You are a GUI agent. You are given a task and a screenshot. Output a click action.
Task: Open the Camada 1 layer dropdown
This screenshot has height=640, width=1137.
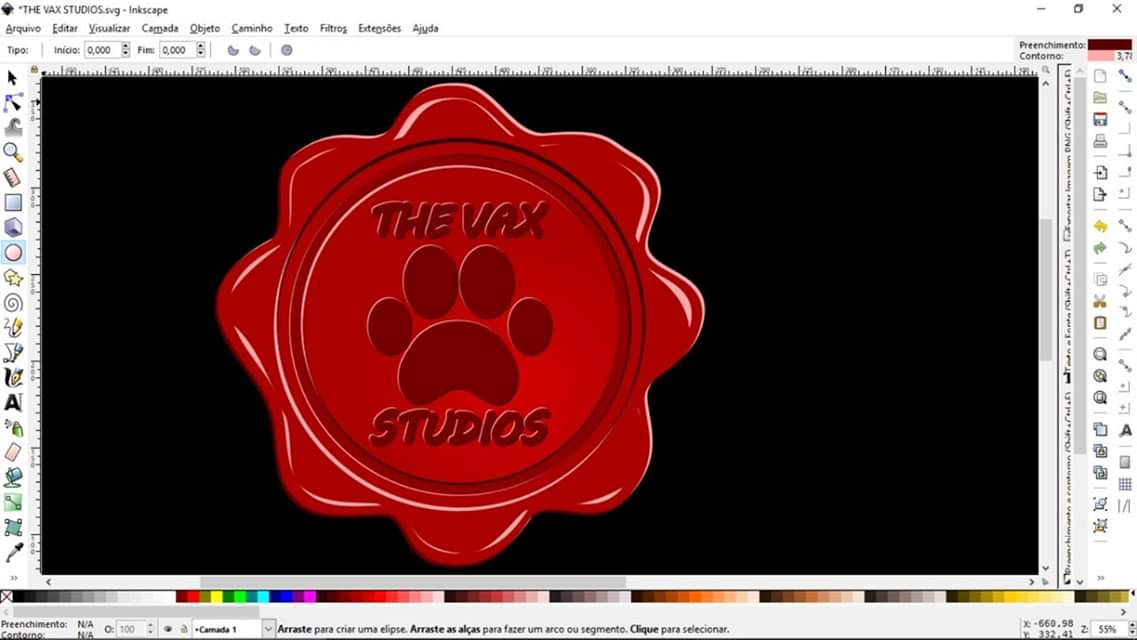[x=268, y=629]
